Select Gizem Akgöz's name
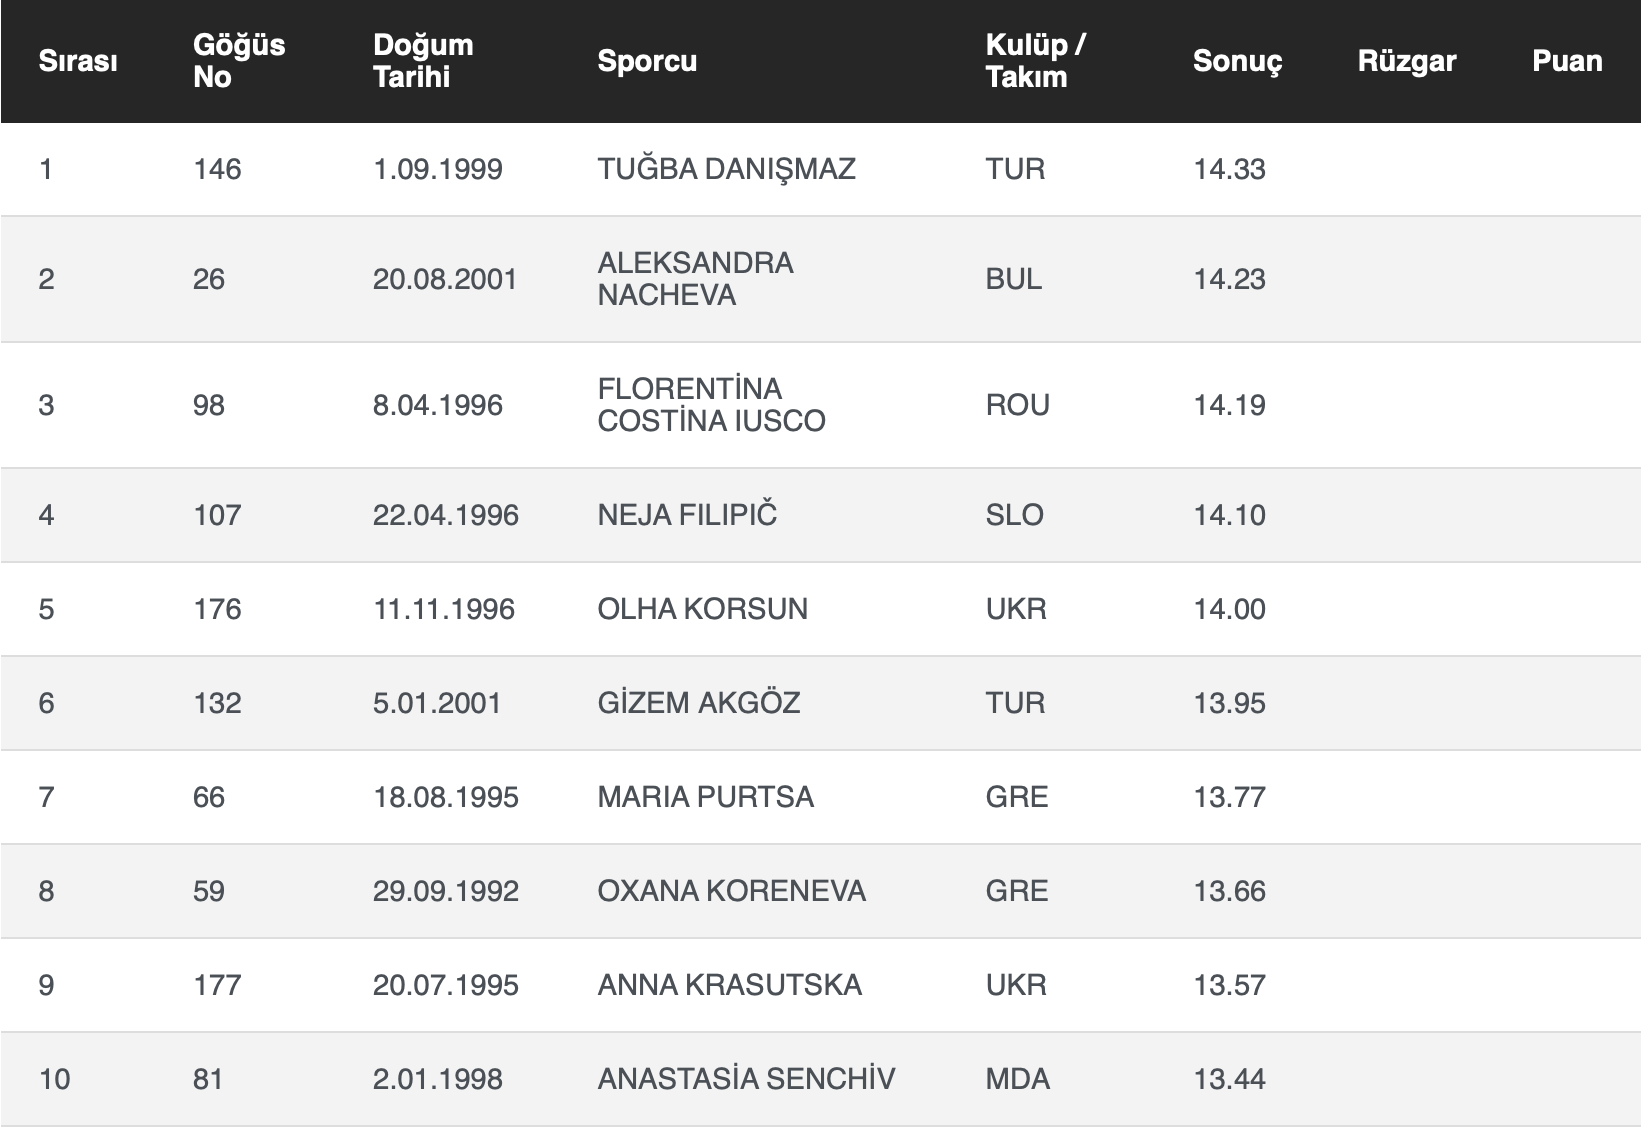This screenshot has width=1648, height=1128. click(x=698, y=703)
